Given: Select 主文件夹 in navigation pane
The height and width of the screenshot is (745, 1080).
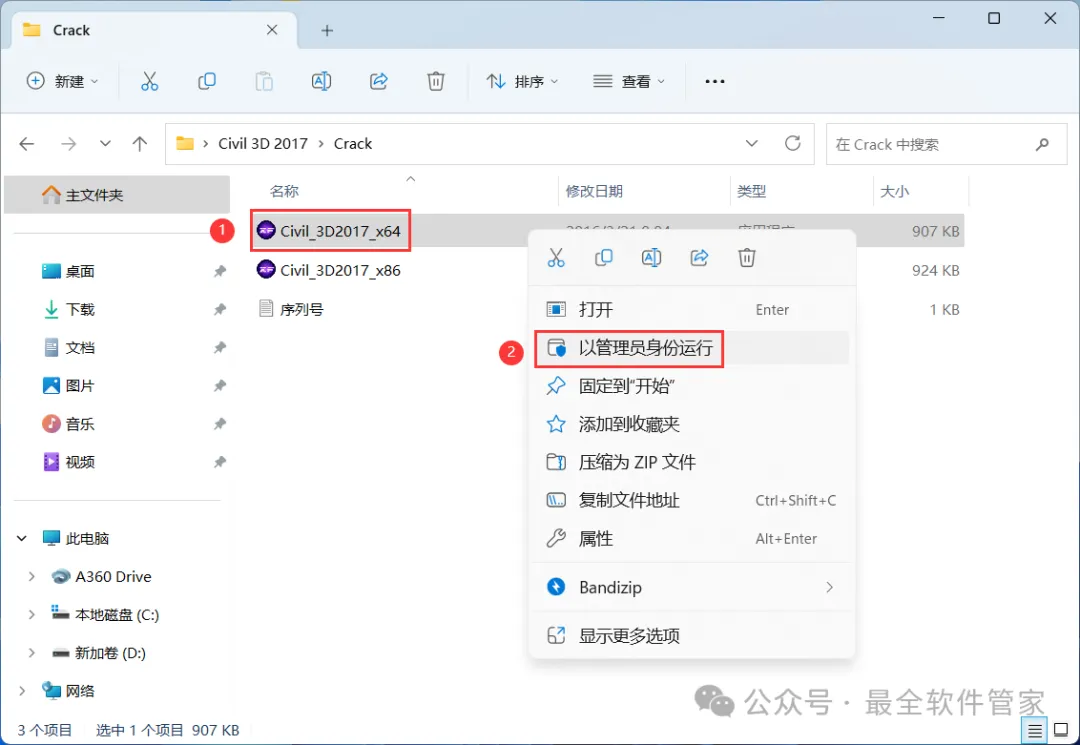Looking at the screenshot, I should point(117,195).
